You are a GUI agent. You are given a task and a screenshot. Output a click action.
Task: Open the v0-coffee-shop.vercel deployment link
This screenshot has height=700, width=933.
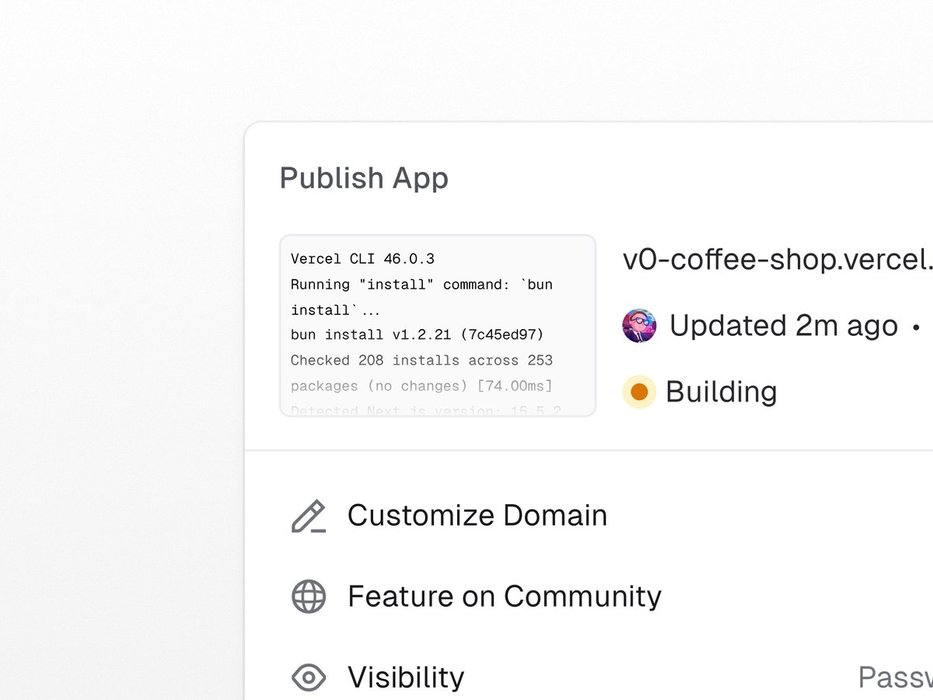point(777,259)
